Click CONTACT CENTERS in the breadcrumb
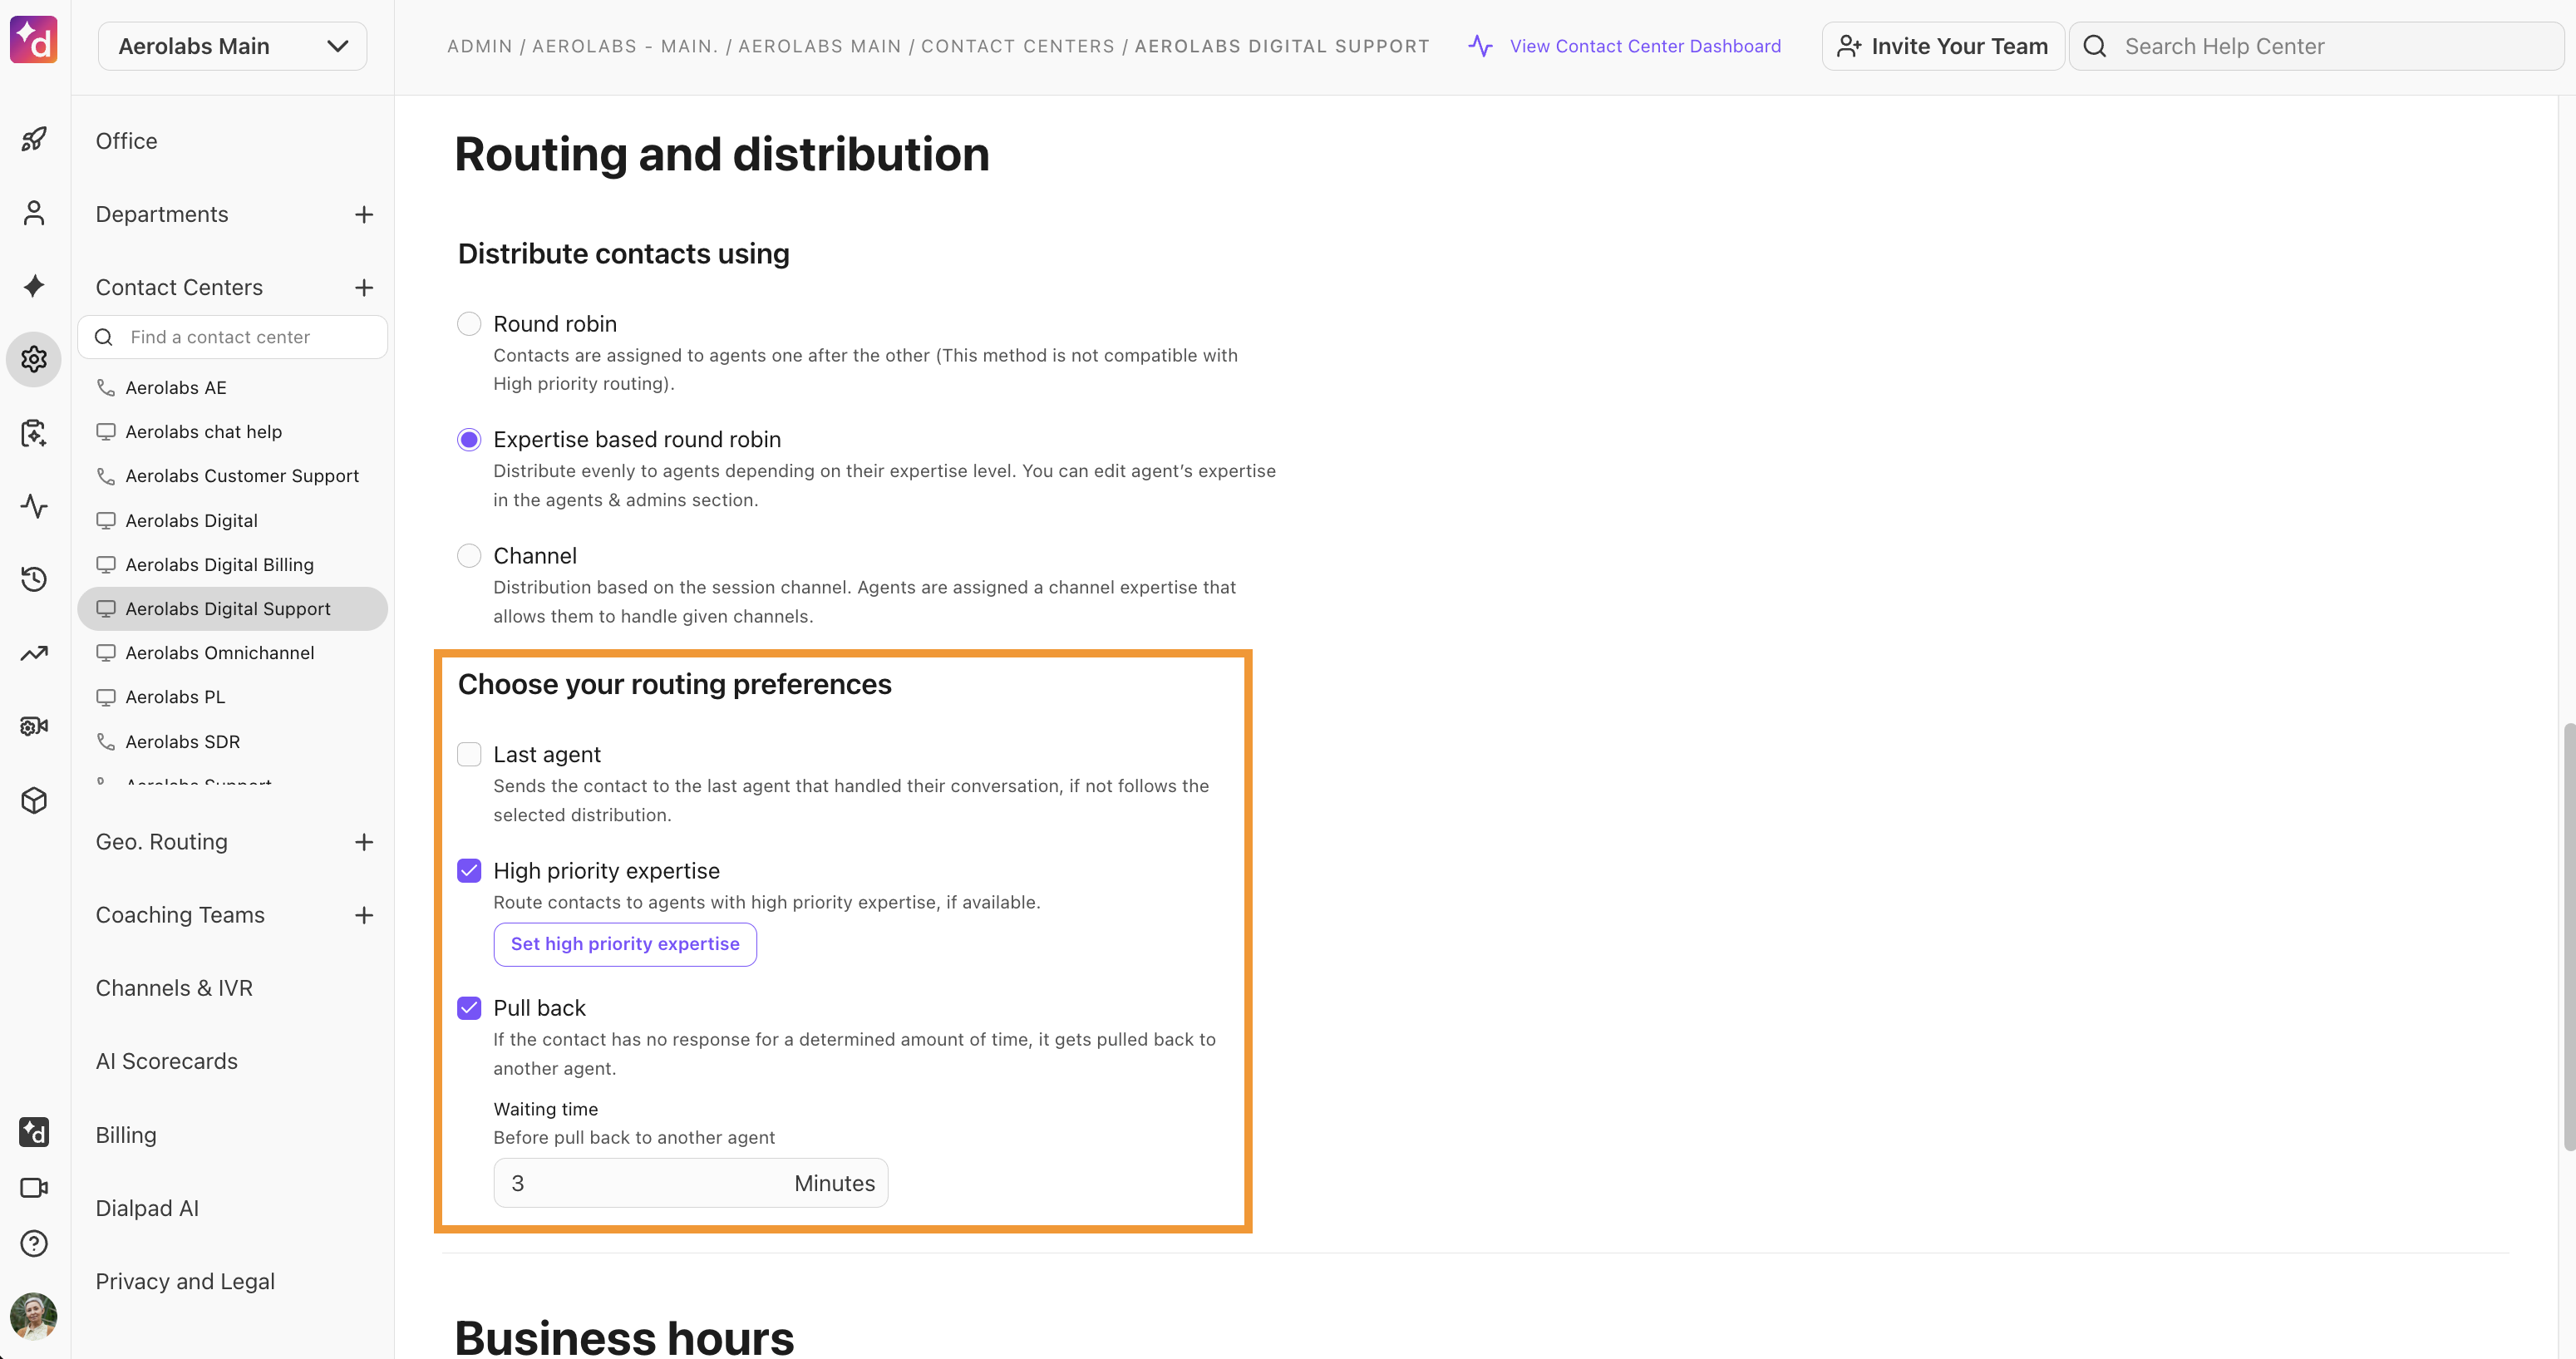This screenshot has height=1359, width=2576. 1017,46
